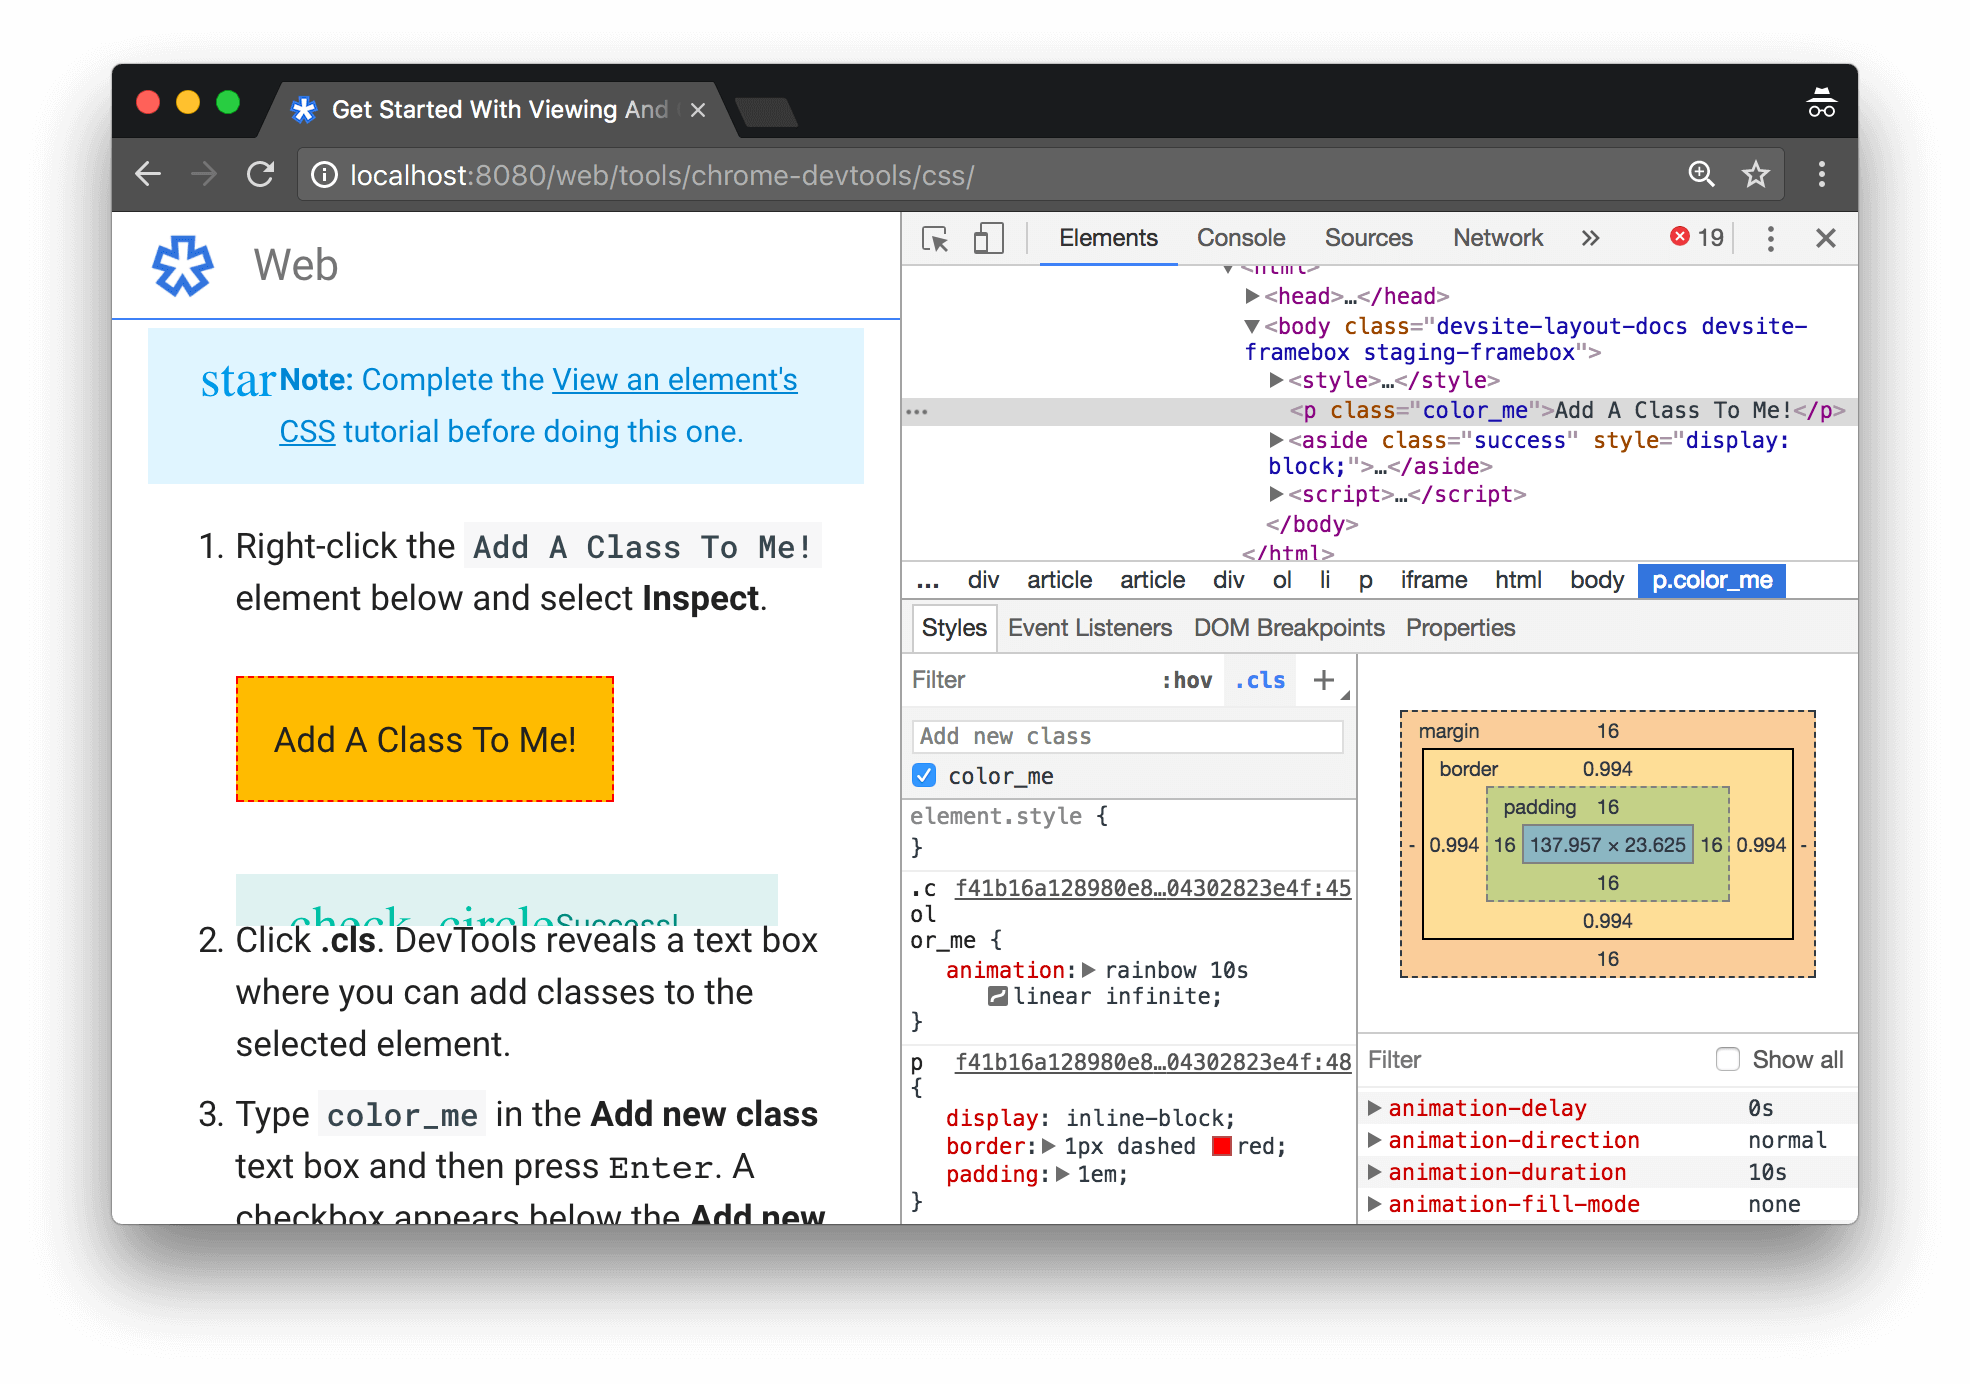This screenshot has width=1970, height=1384.
Task: Select the inspect element cursor tool
Action: (x=936, y=238)
